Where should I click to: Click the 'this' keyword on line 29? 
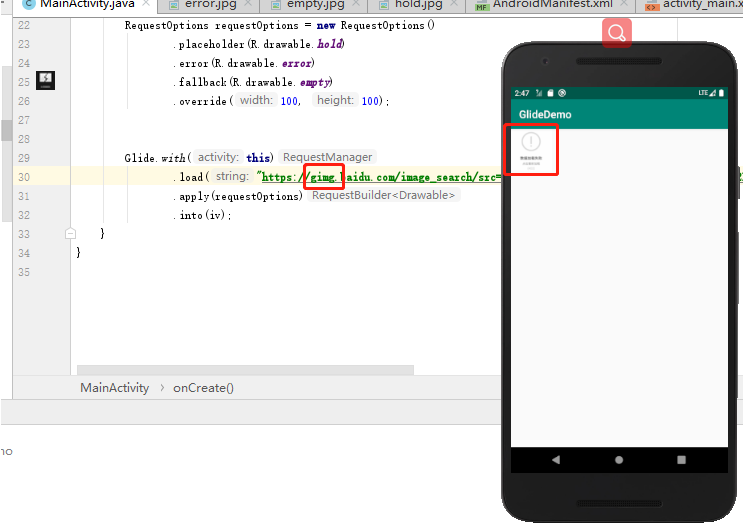[x=258, y=158]
